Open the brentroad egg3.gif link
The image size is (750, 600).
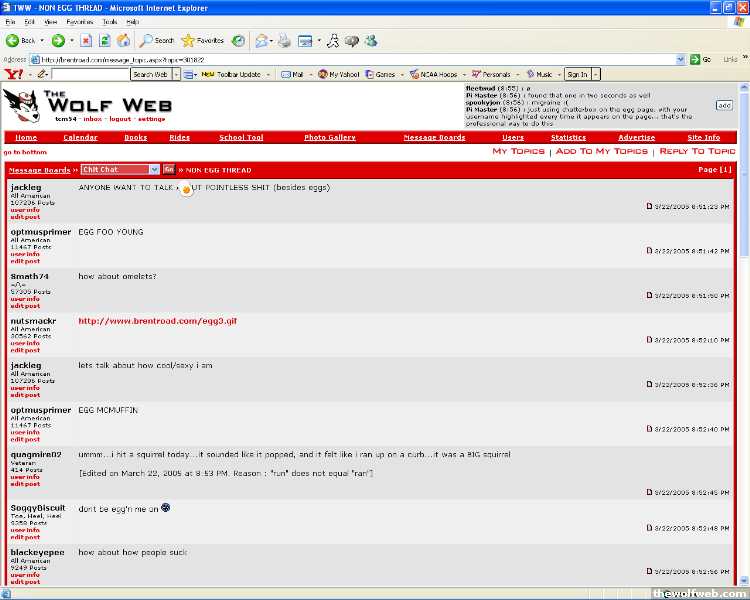(x=157, y=321)
